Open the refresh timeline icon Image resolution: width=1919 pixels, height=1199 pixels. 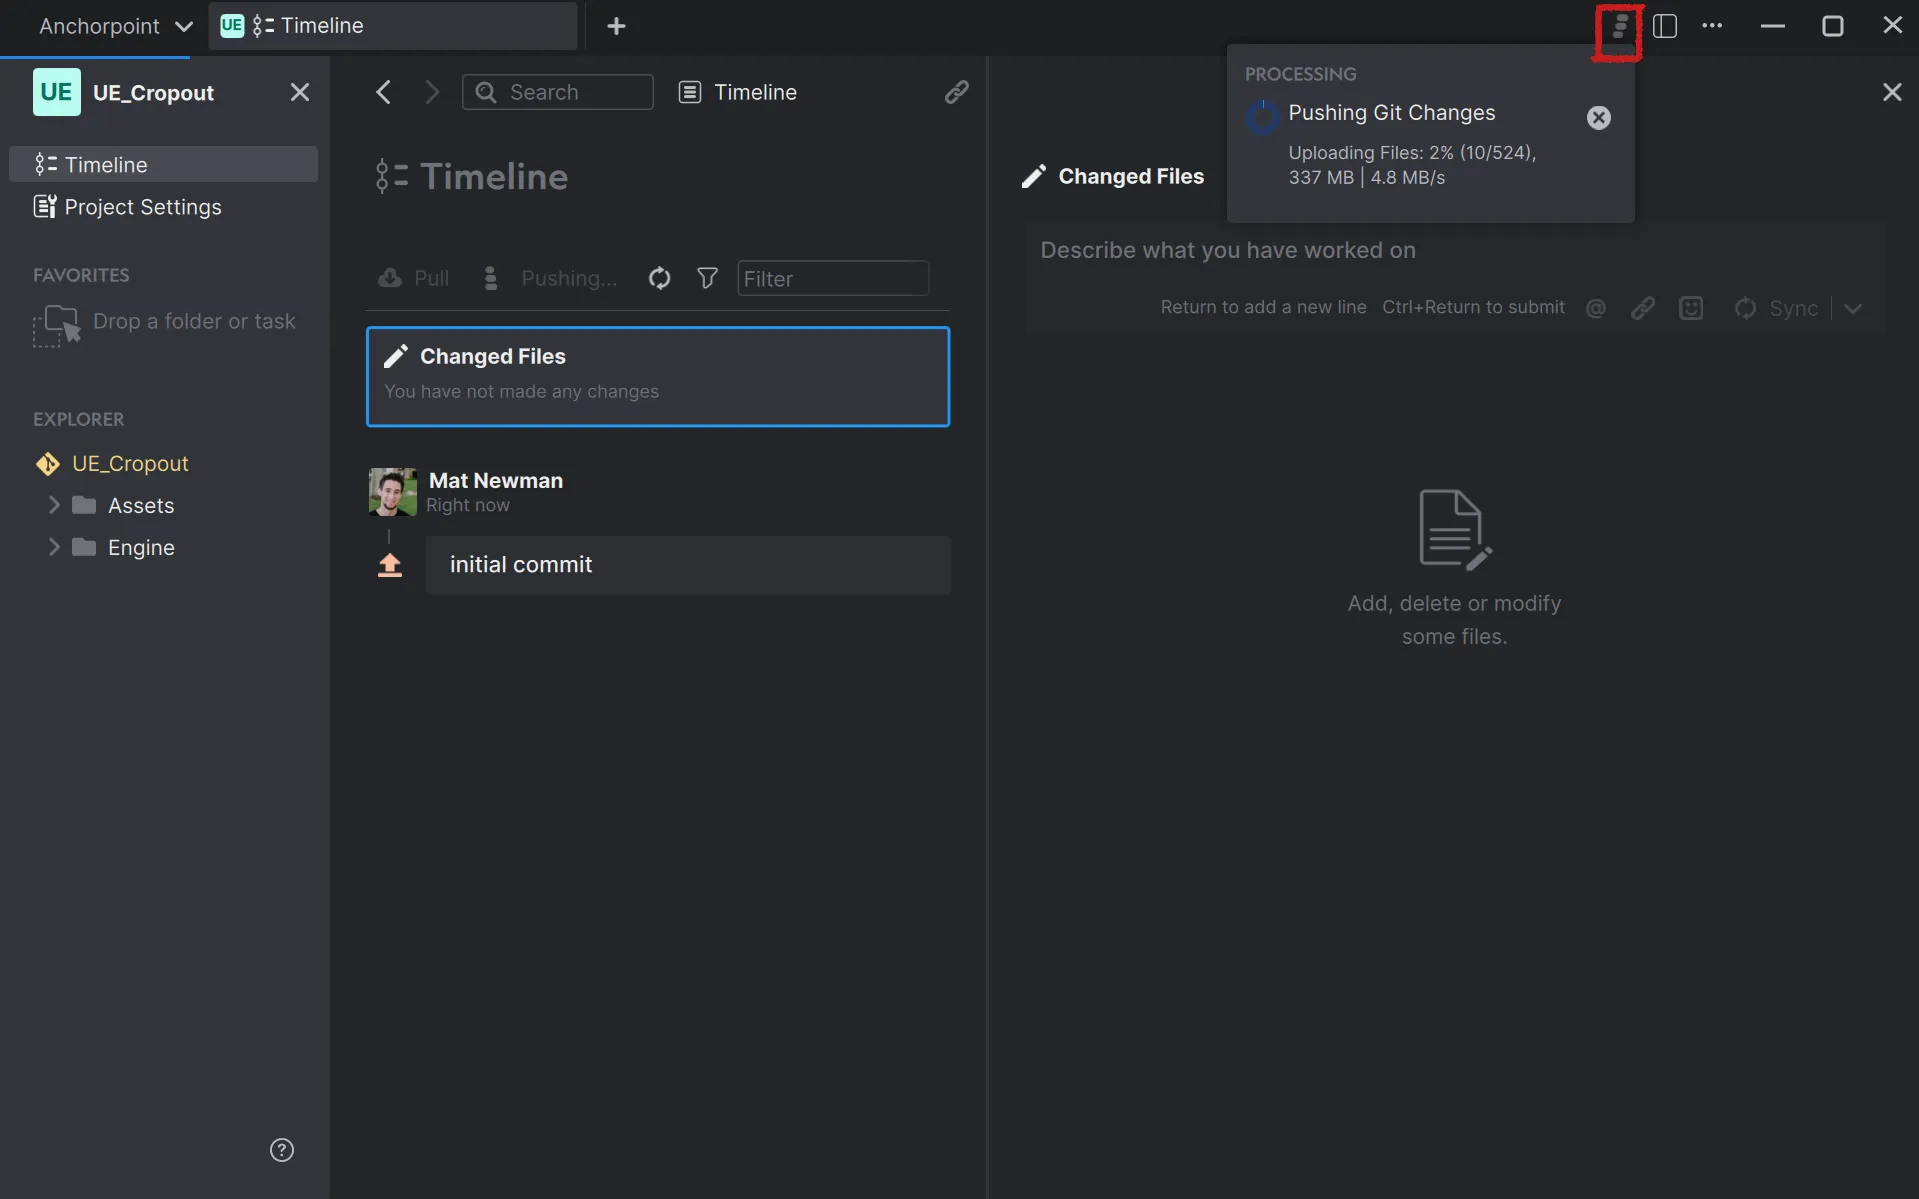(x=660, y=278)
